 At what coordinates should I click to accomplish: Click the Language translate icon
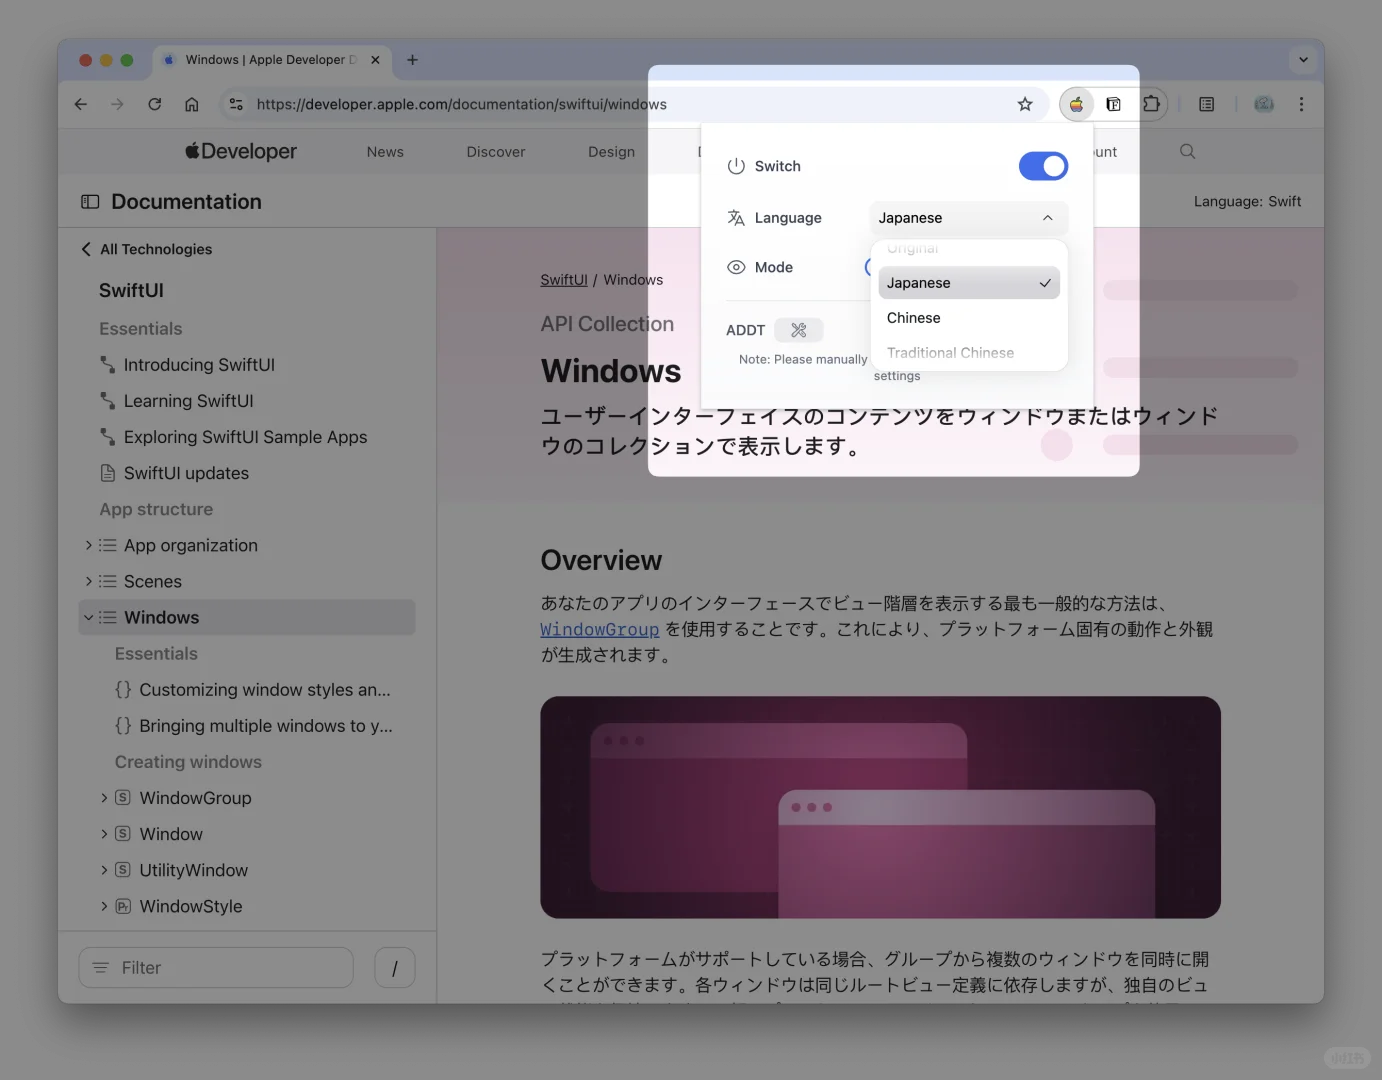coord(736,218)
